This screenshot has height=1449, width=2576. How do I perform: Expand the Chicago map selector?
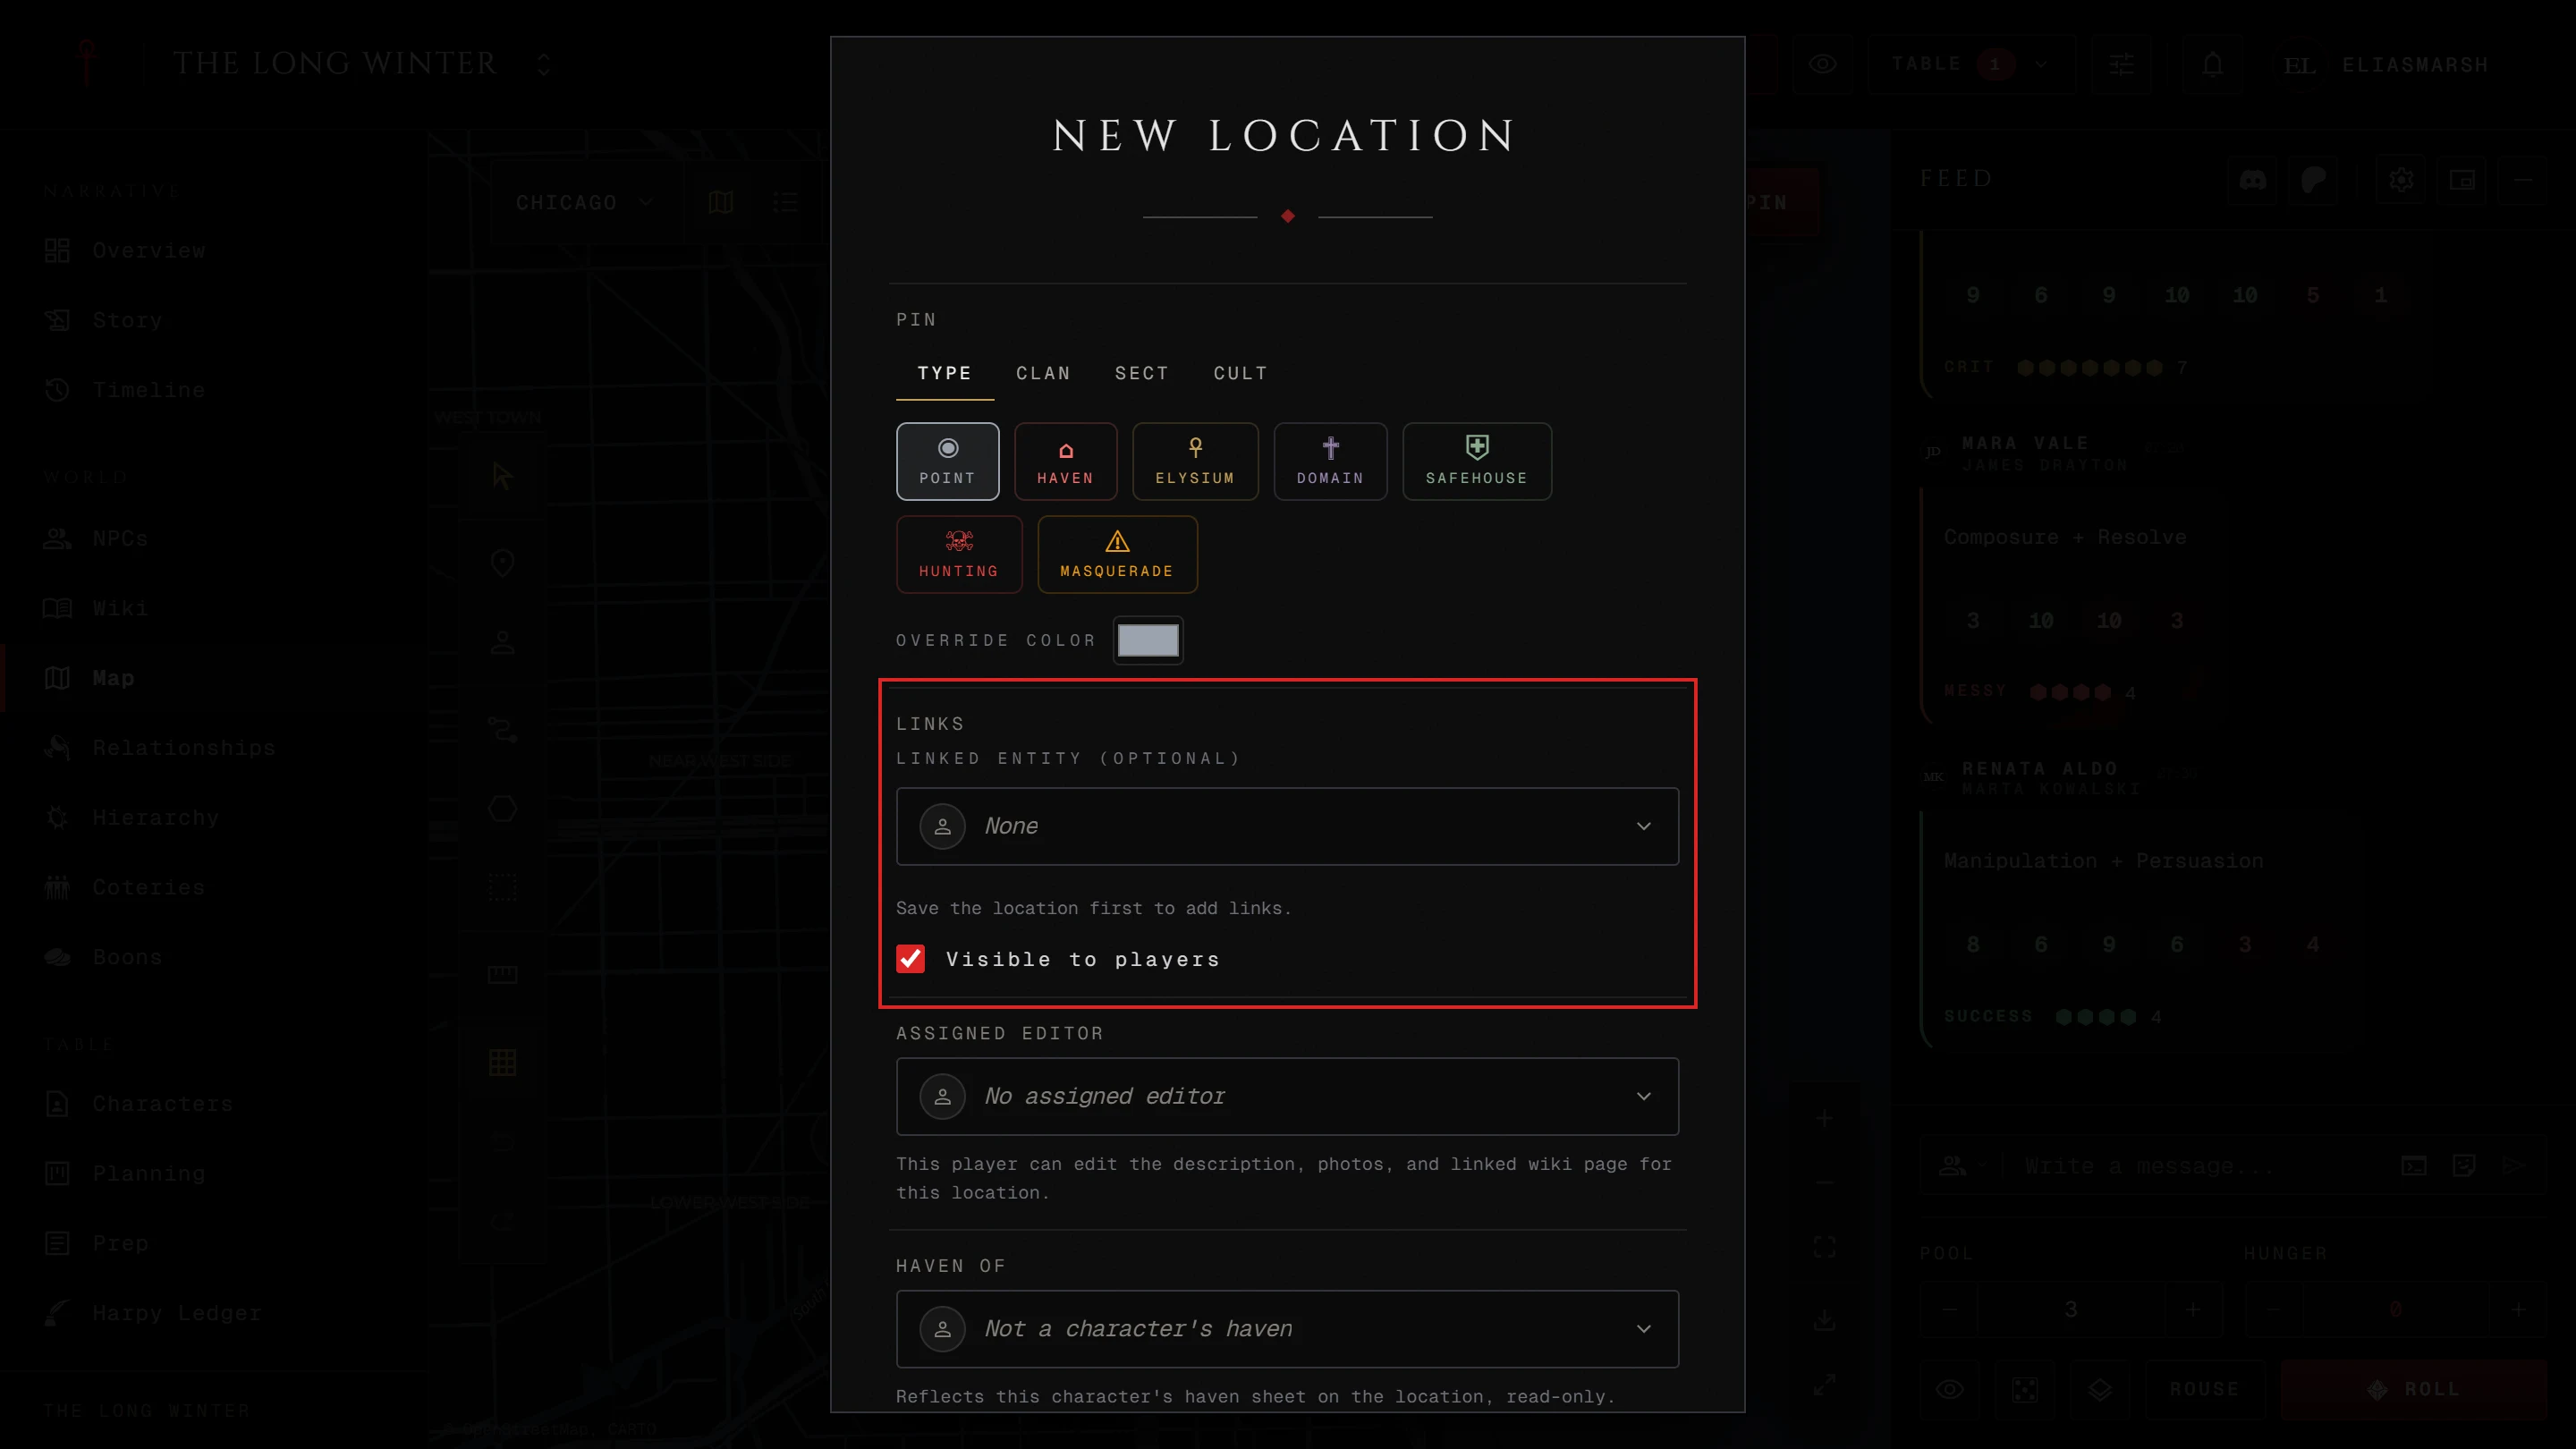[585, 202]
